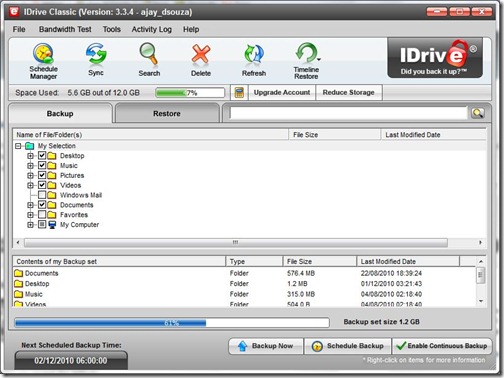Expand the My Computer tree node
The height and width of the screenshot is (378, 504).
[x=30, y=225]
